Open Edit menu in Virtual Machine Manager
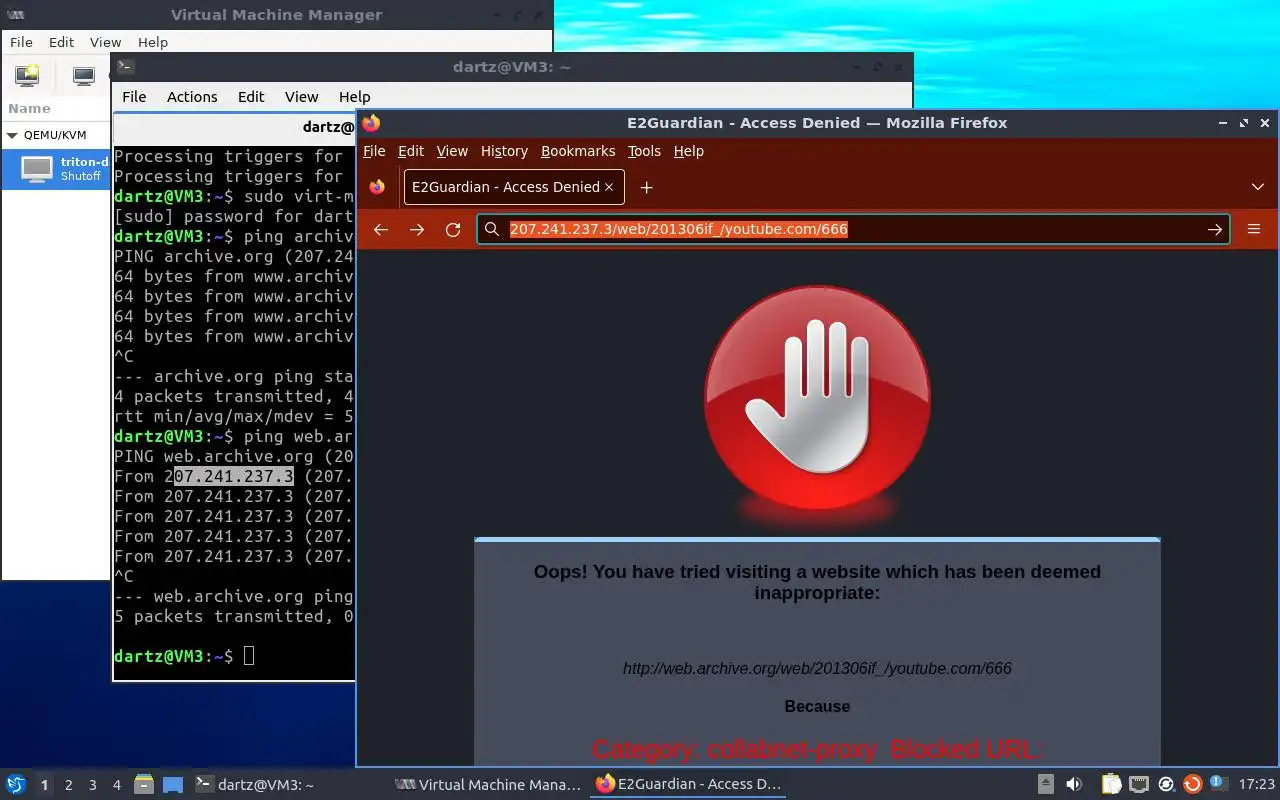This screenshot has width=1280, height=800. (62, 42)
